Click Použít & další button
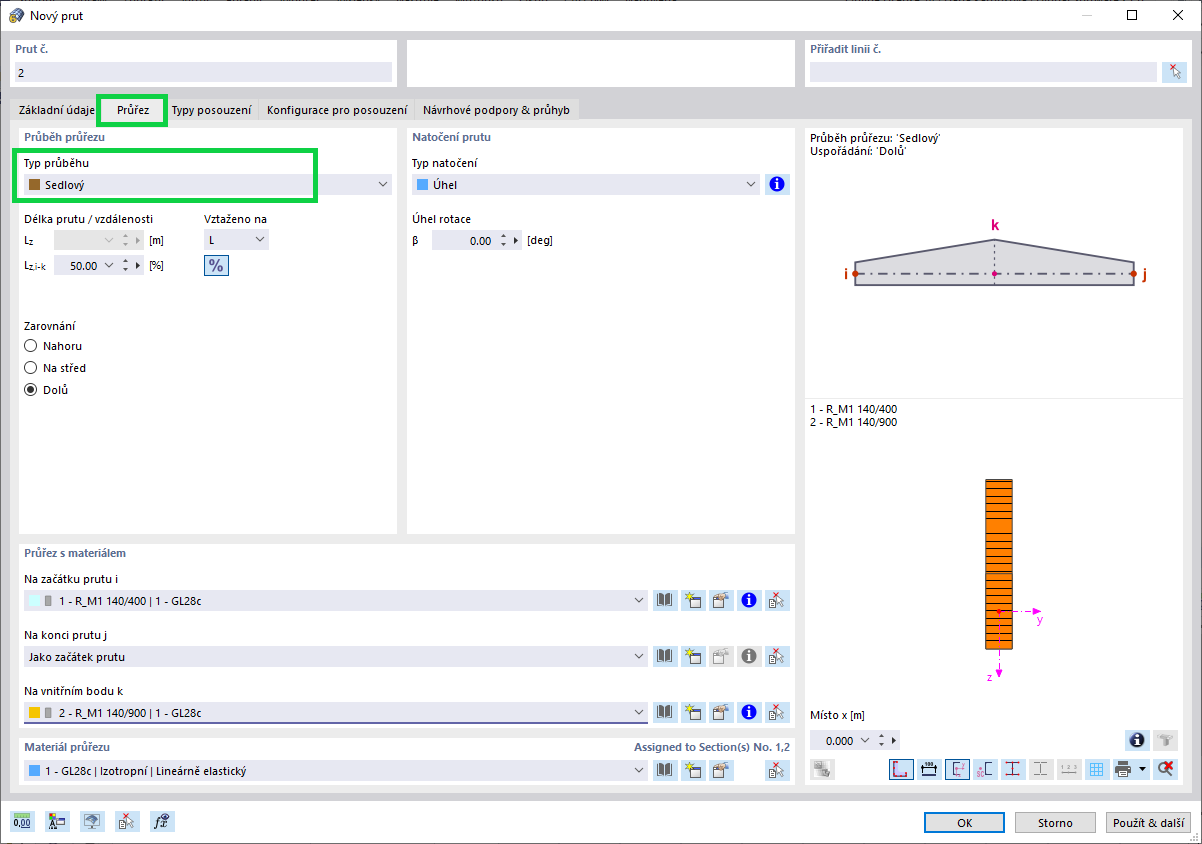This screenshot has width=1202, height=844. coord(1148,822)
